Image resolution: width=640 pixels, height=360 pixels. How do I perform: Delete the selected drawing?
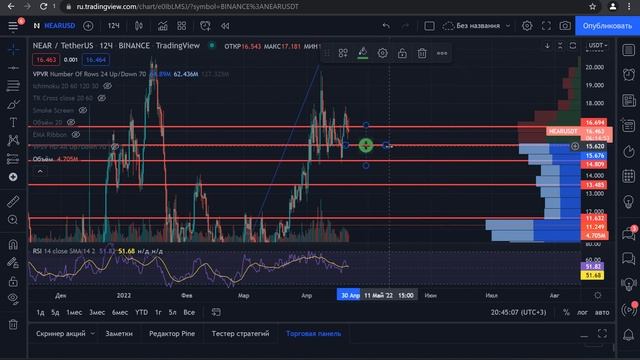click(x=422, y=53)
